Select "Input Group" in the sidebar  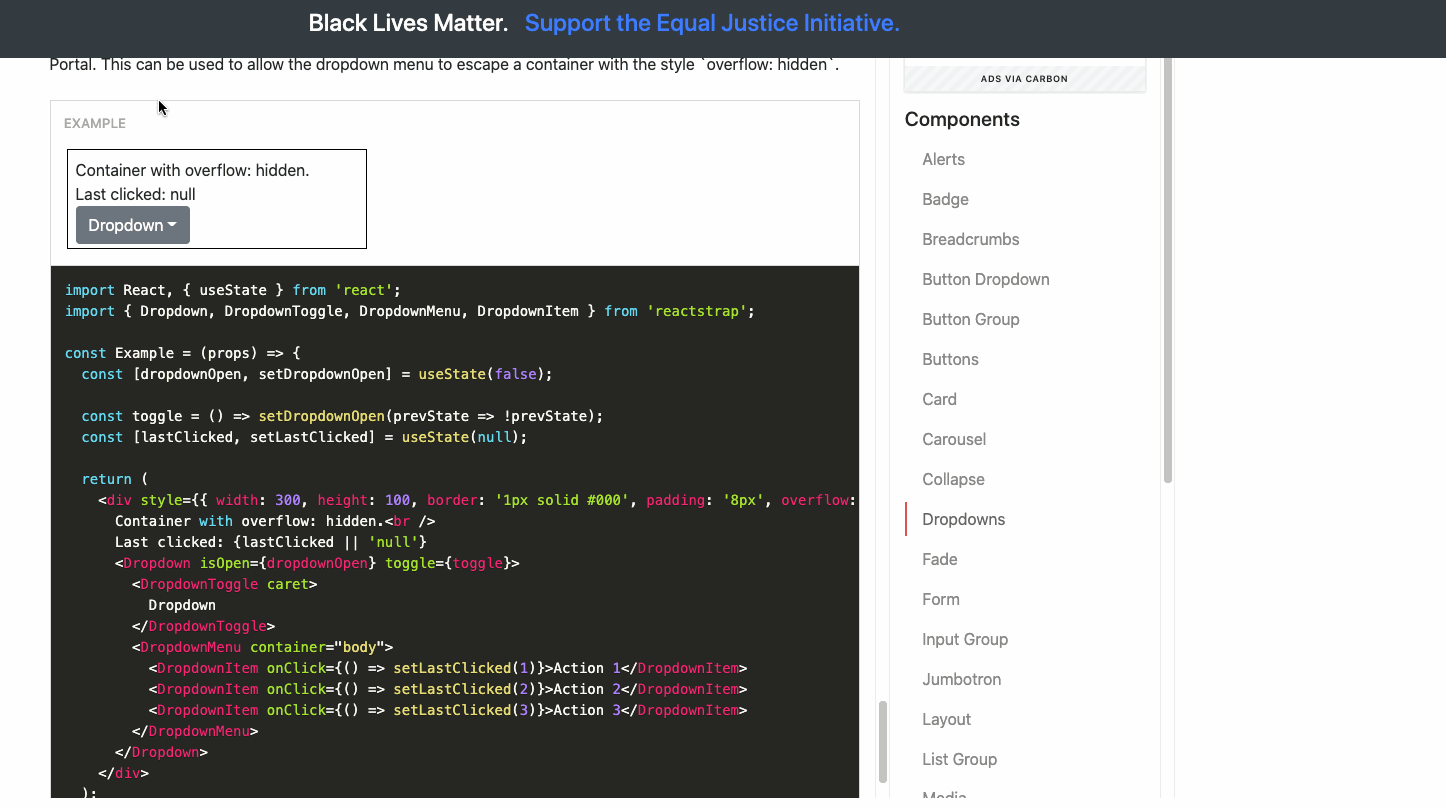pos(965,639)
